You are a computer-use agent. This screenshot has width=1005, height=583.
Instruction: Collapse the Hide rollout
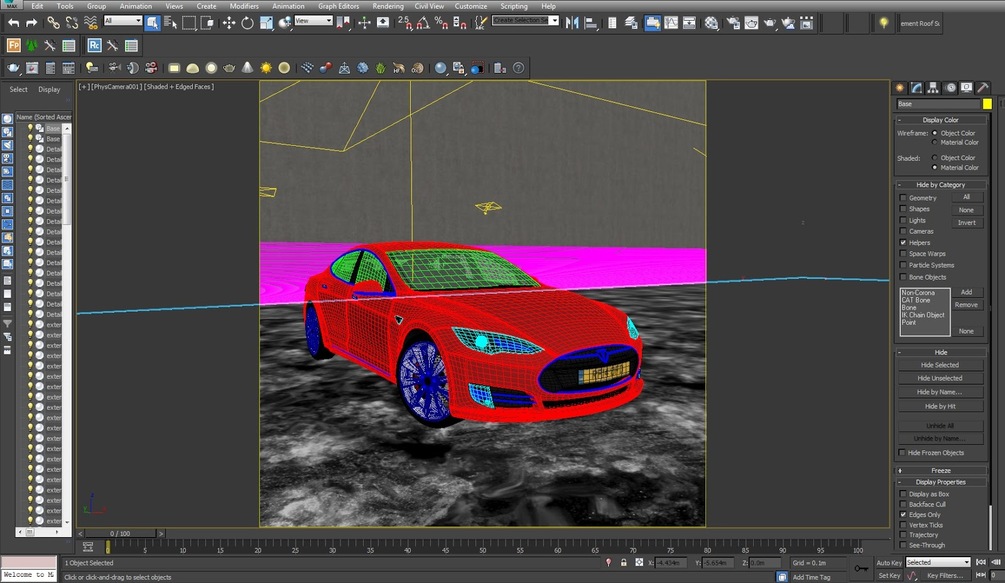(x=940, y=352)
